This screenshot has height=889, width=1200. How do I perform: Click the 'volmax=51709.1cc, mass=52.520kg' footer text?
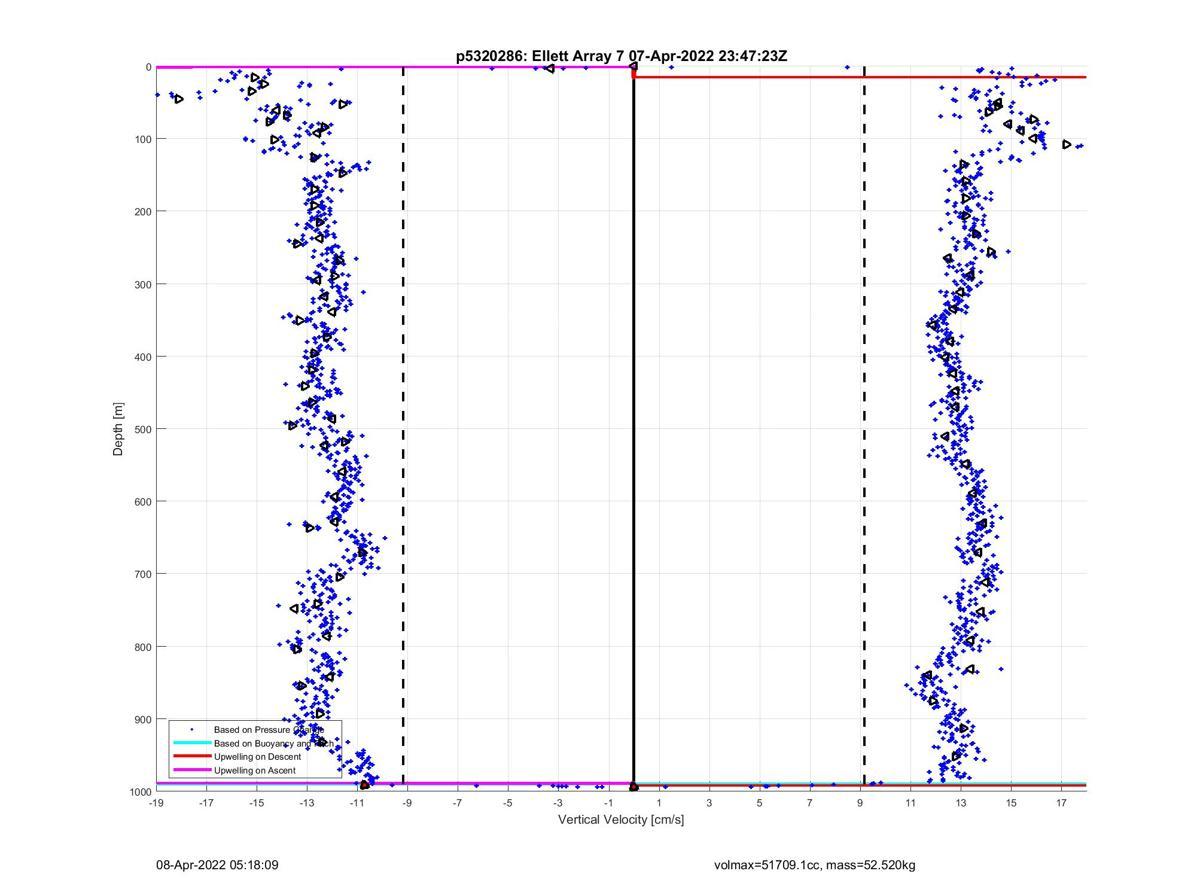pyautogui.click(x=815, y=864)
